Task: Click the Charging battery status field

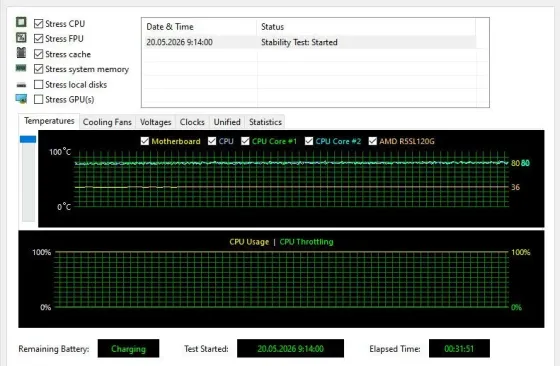Action: coord(128,349)
